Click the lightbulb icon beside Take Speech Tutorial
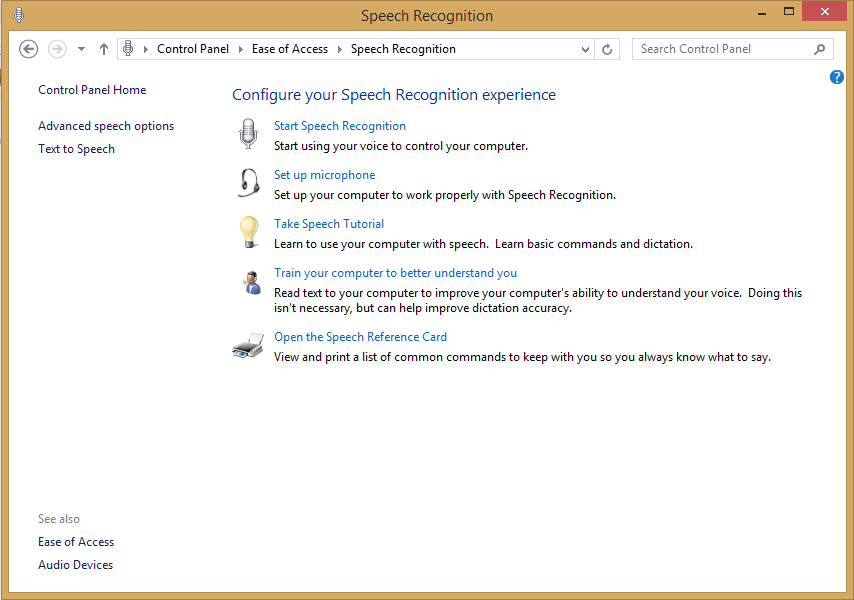 click(249, 232)
